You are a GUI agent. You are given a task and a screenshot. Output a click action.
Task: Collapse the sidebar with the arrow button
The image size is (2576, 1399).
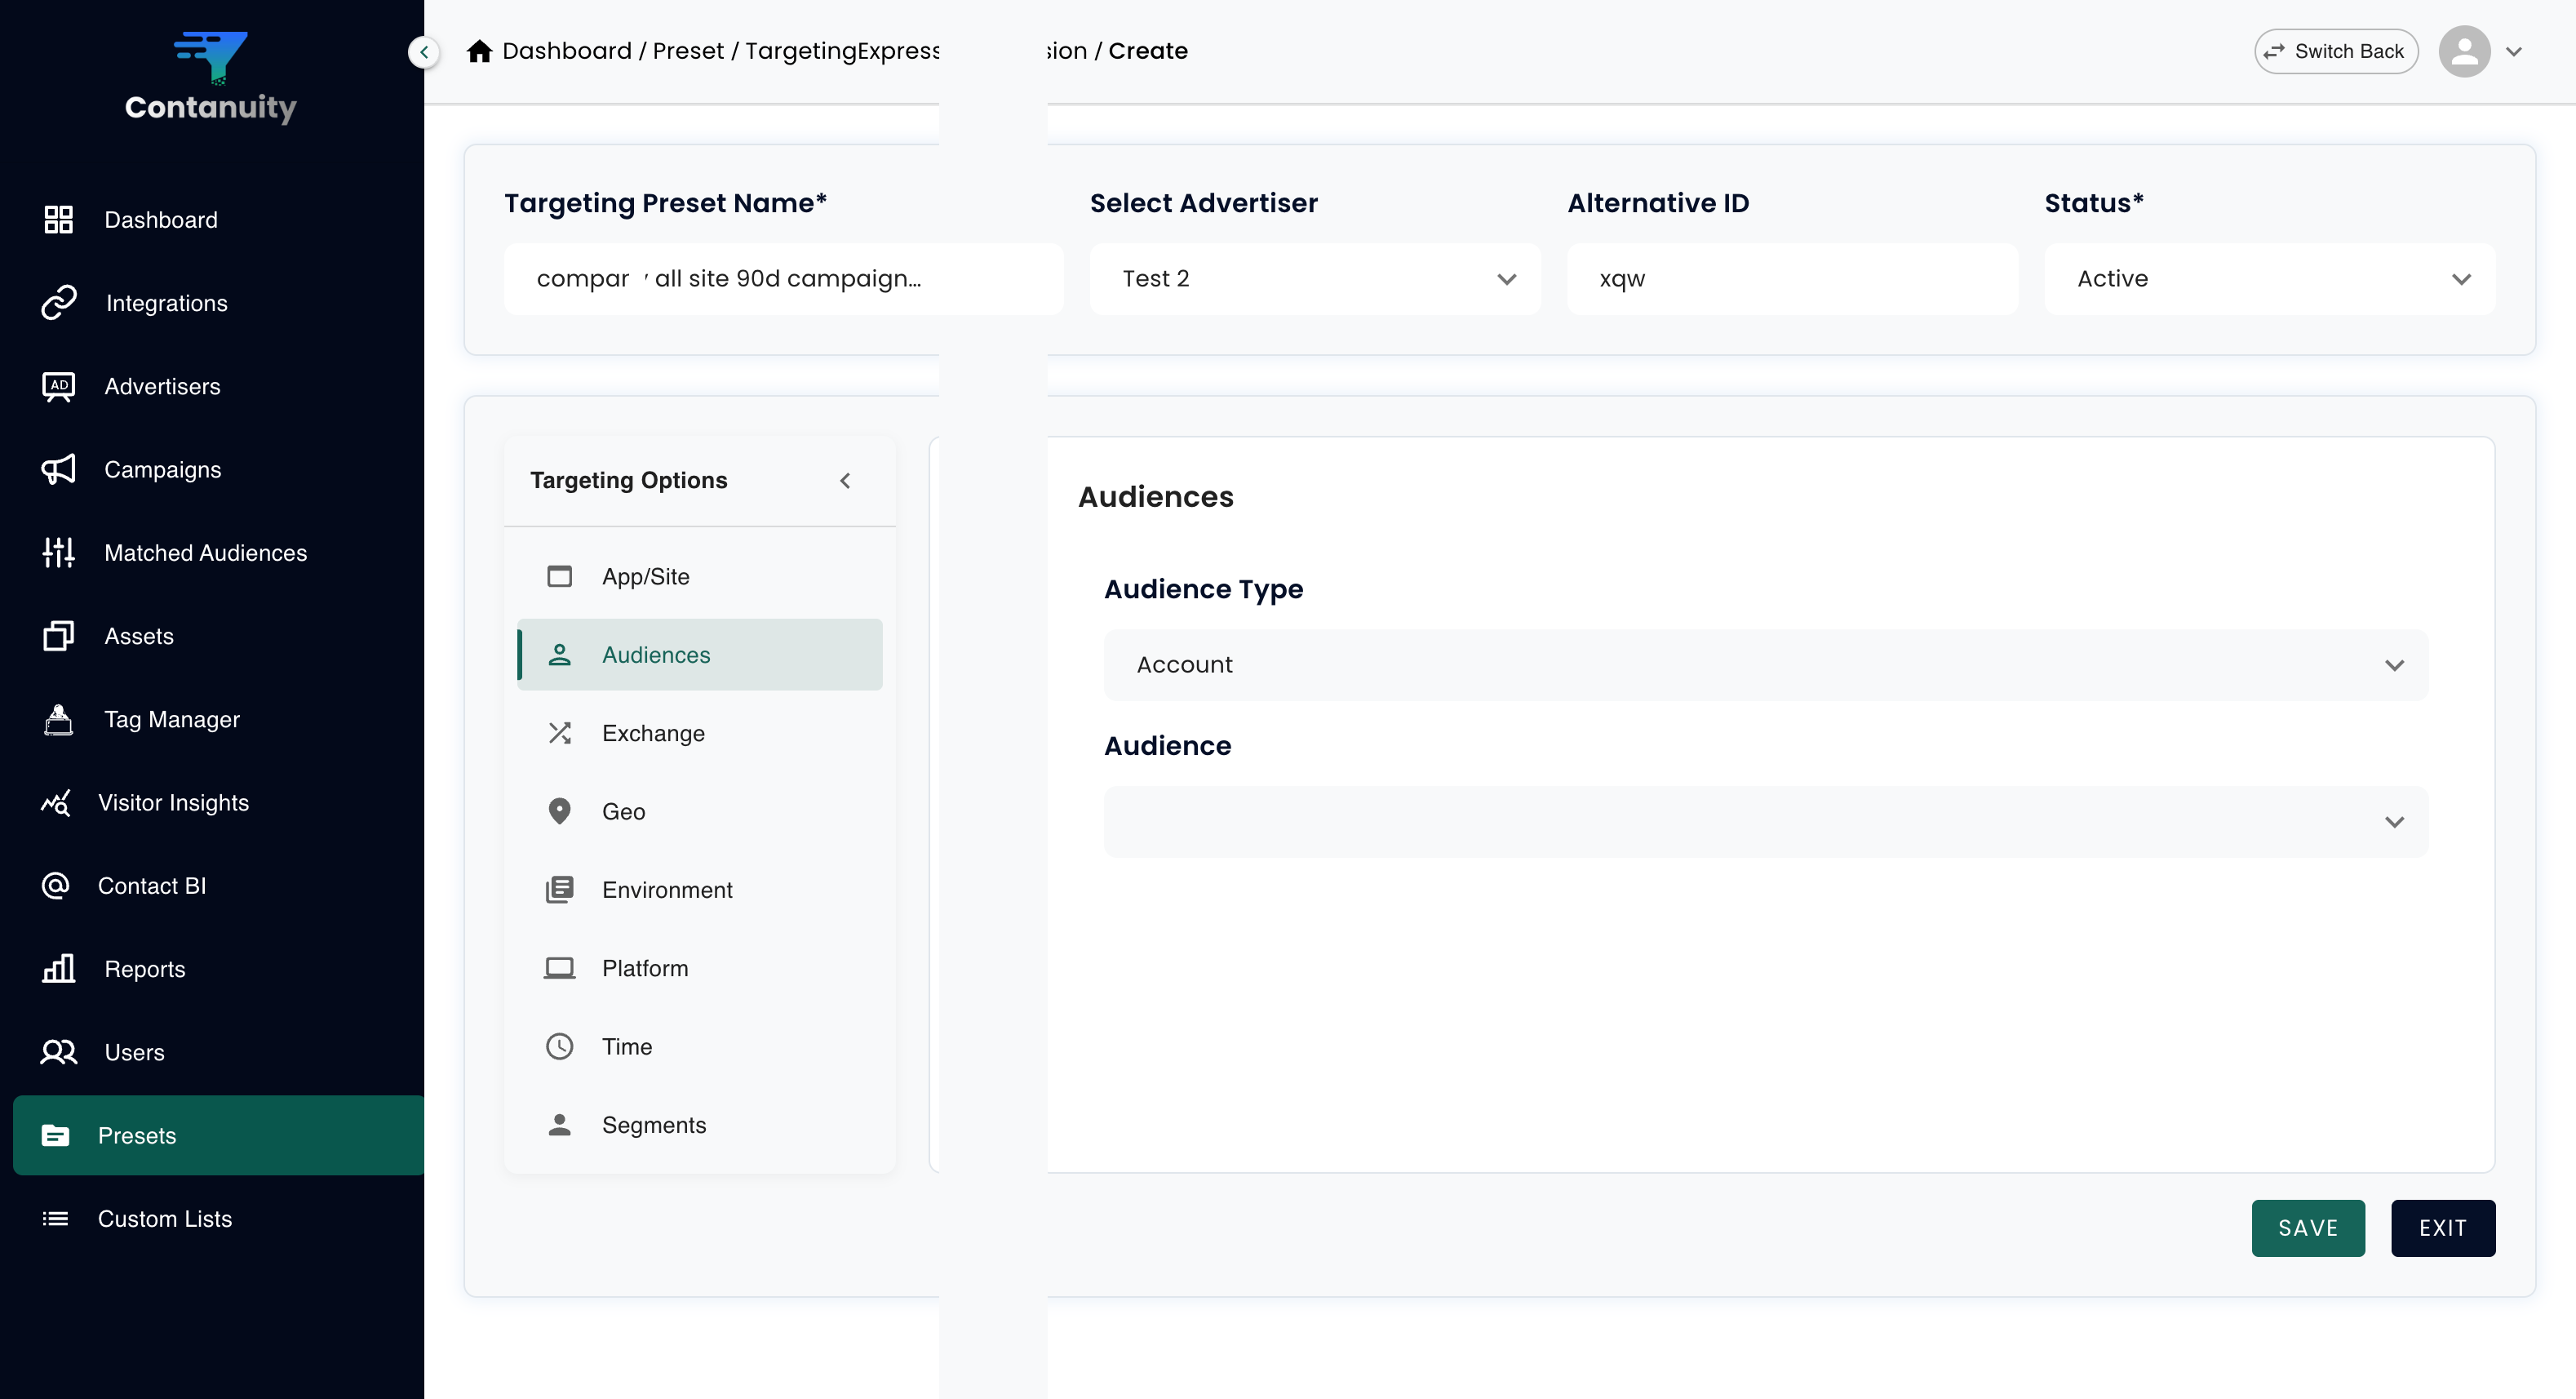[x=424, y=52]
